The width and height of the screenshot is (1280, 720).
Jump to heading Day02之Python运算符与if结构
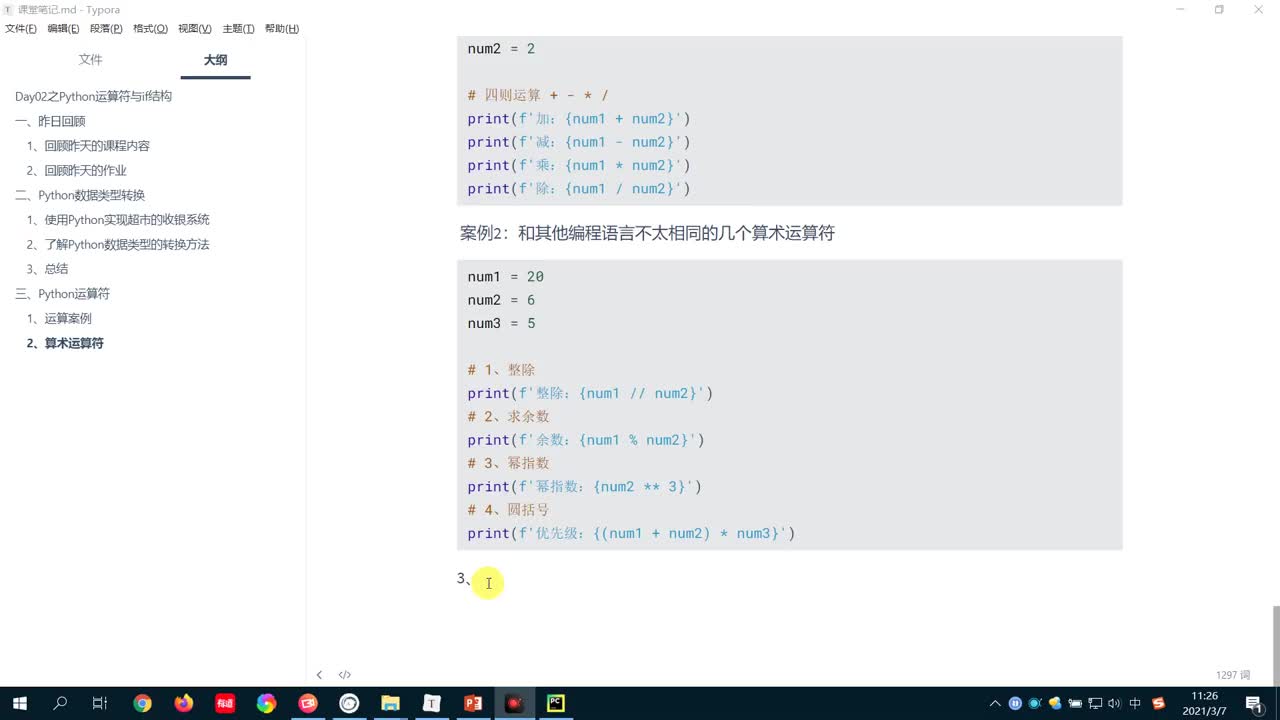[94, 96]
